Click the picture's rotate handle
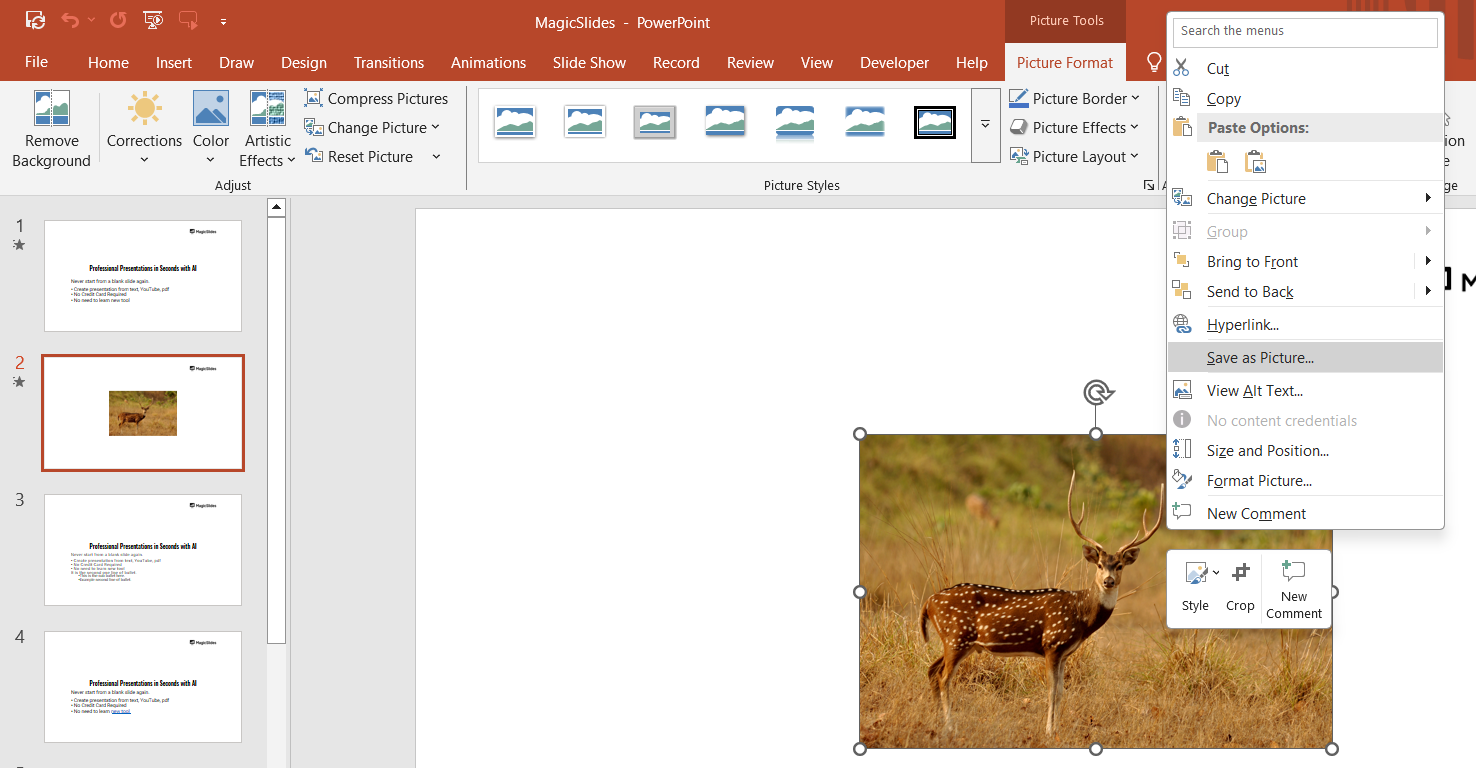This screenshot has height=768, width=1476. point(1096,392)
